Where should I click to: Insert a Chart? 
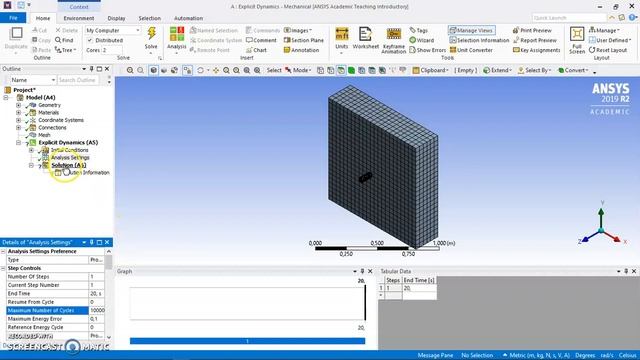[256, 50]
